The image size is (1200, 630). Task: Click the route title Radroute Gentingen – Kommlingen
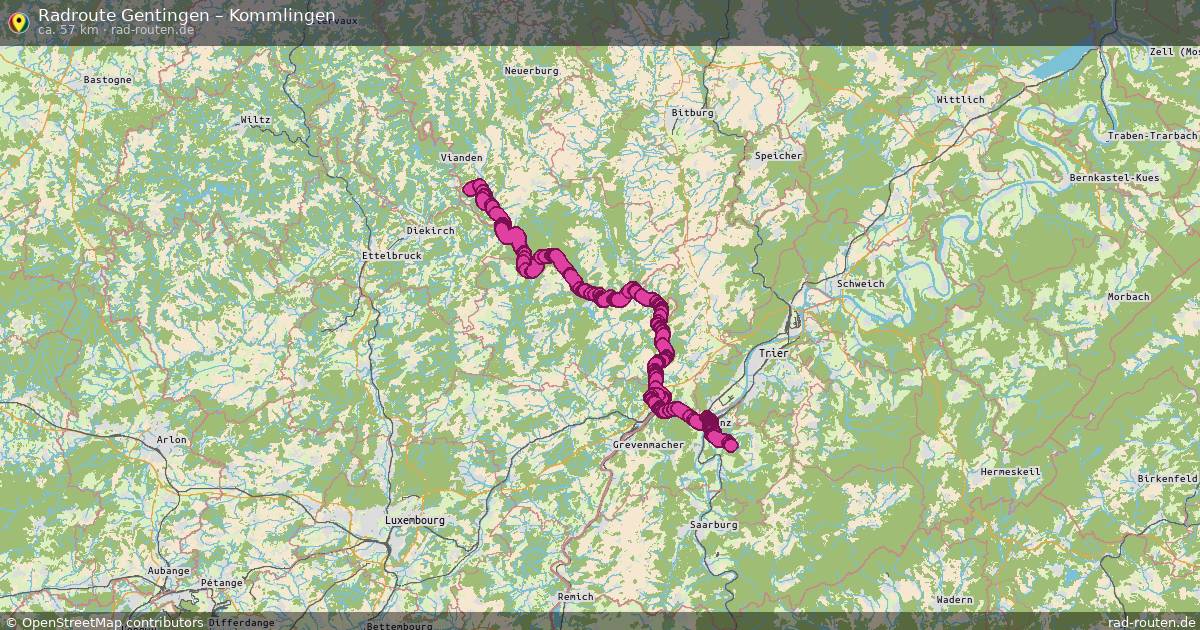coord(186,14)
